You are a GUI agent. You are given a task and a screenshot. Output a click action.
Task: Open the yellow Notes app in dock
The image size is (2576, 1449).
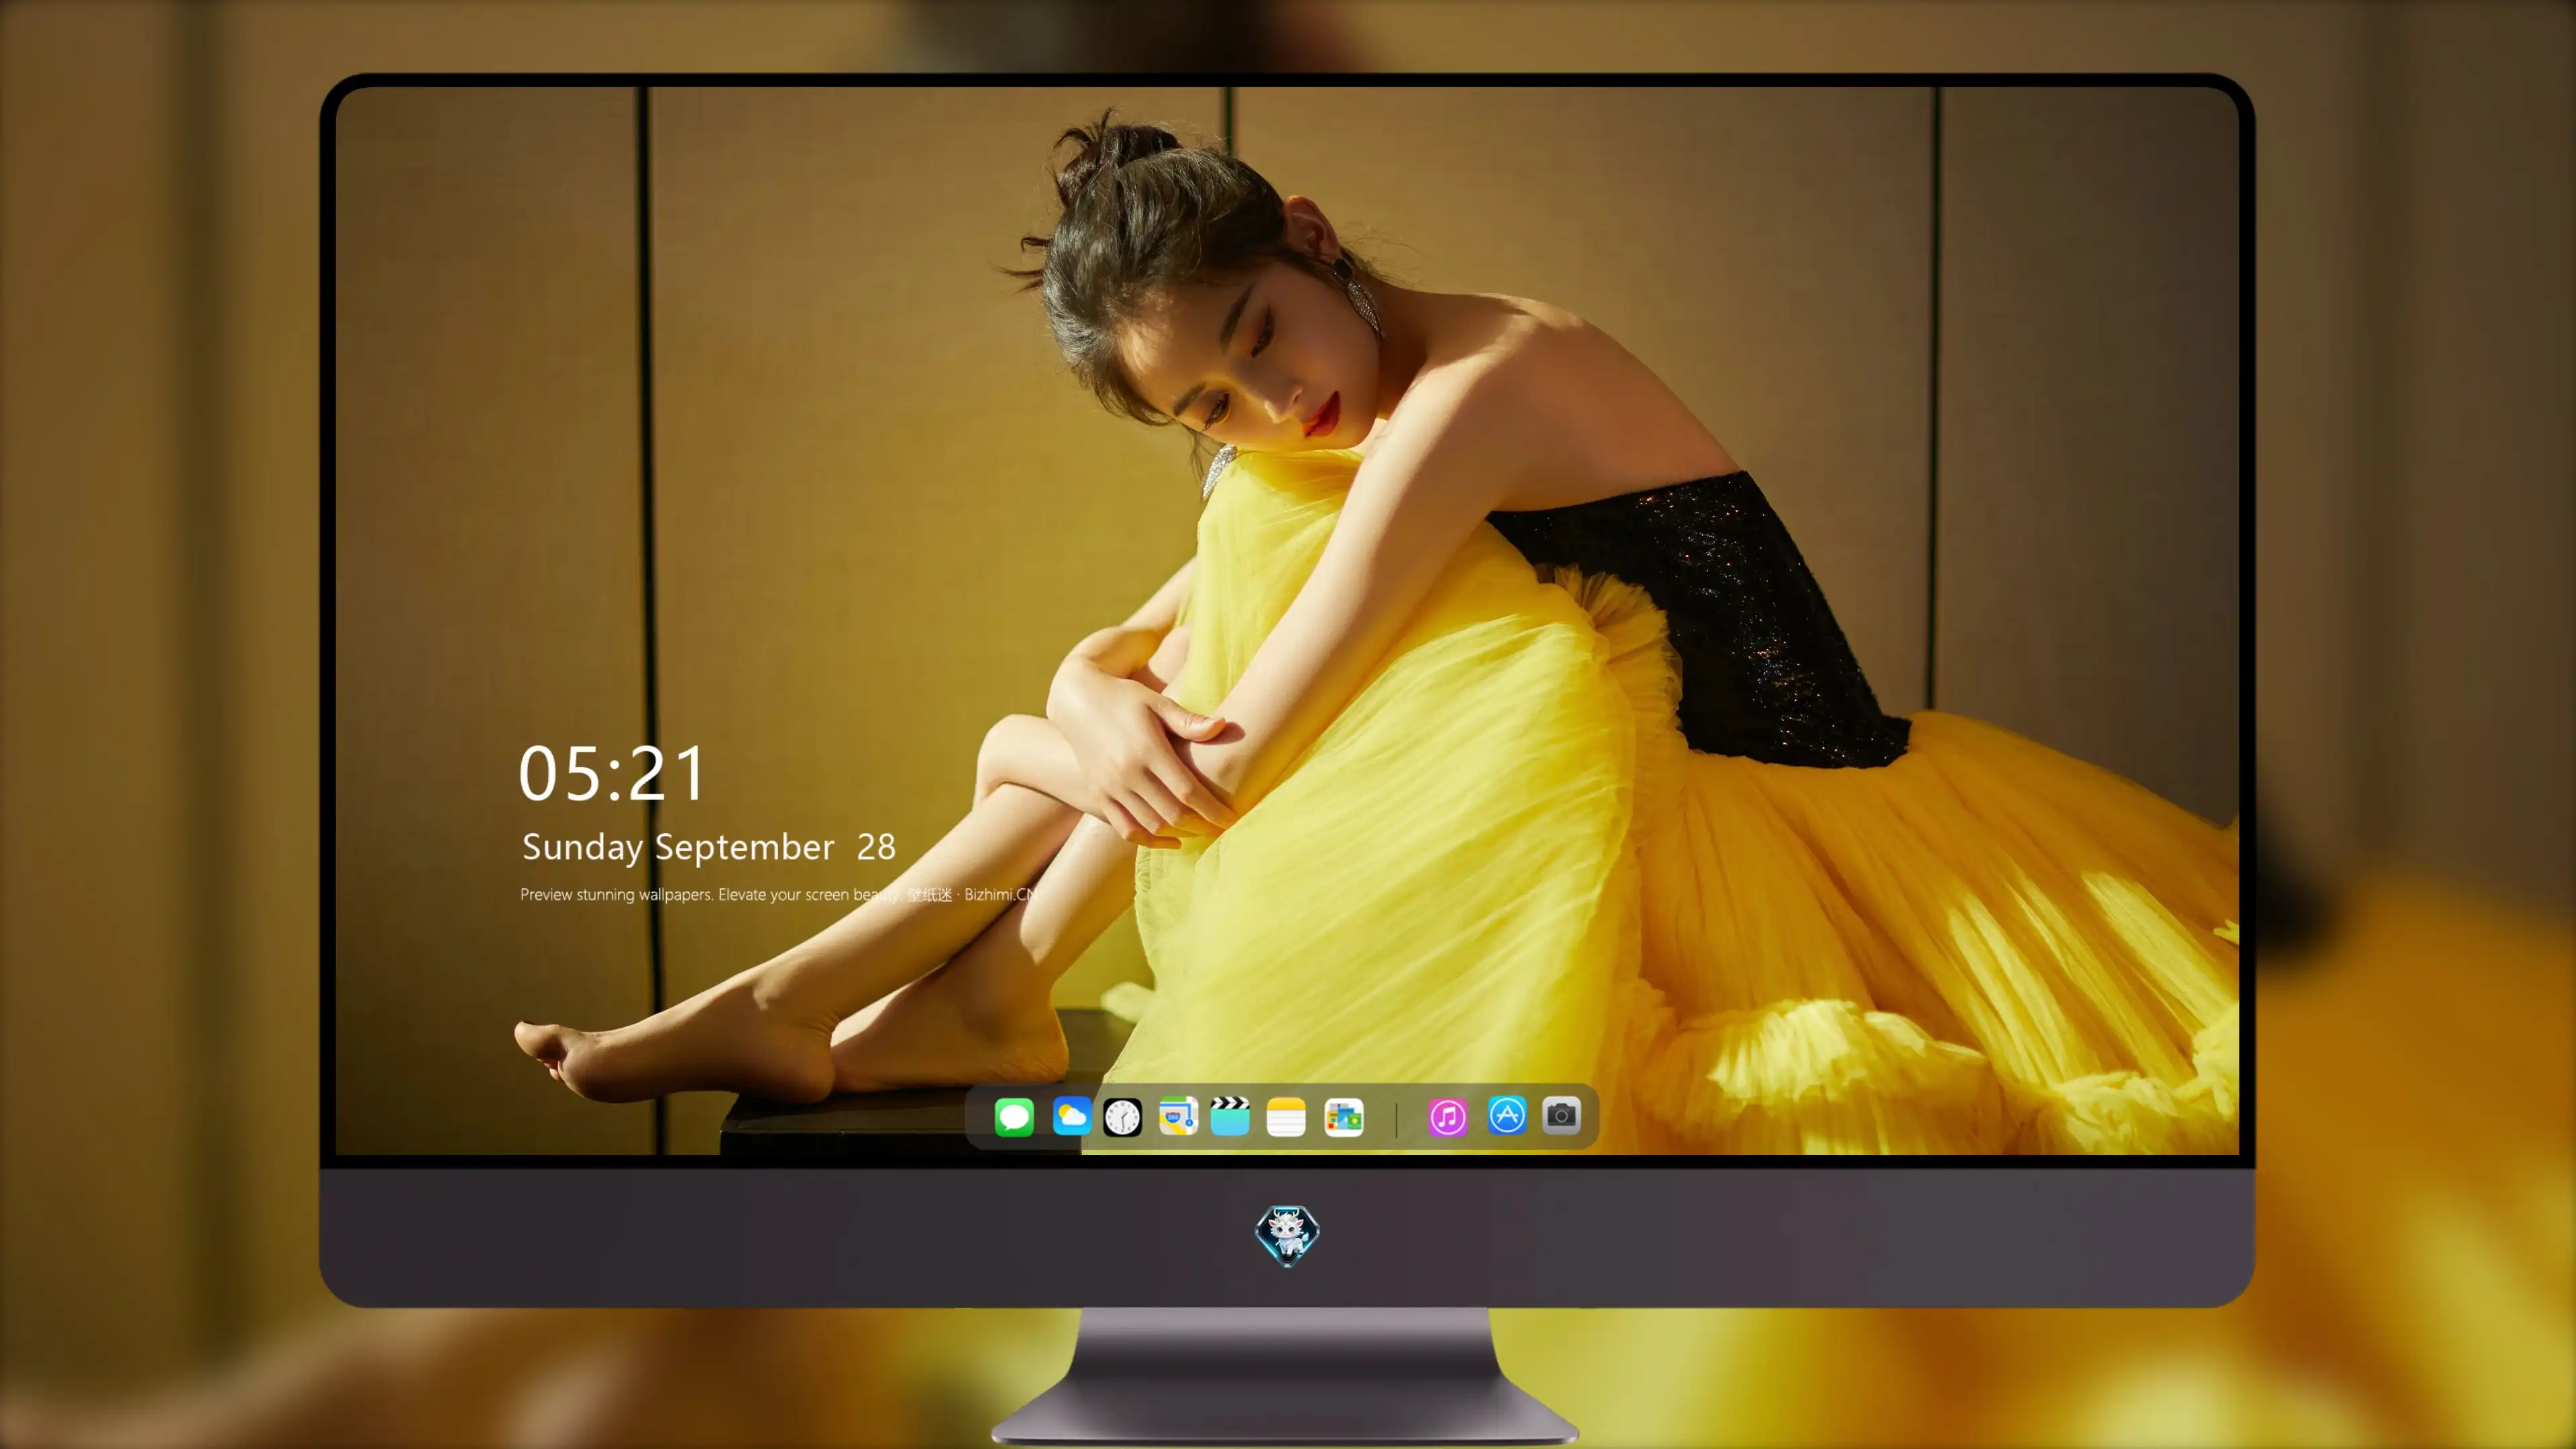(1286, 1117)
